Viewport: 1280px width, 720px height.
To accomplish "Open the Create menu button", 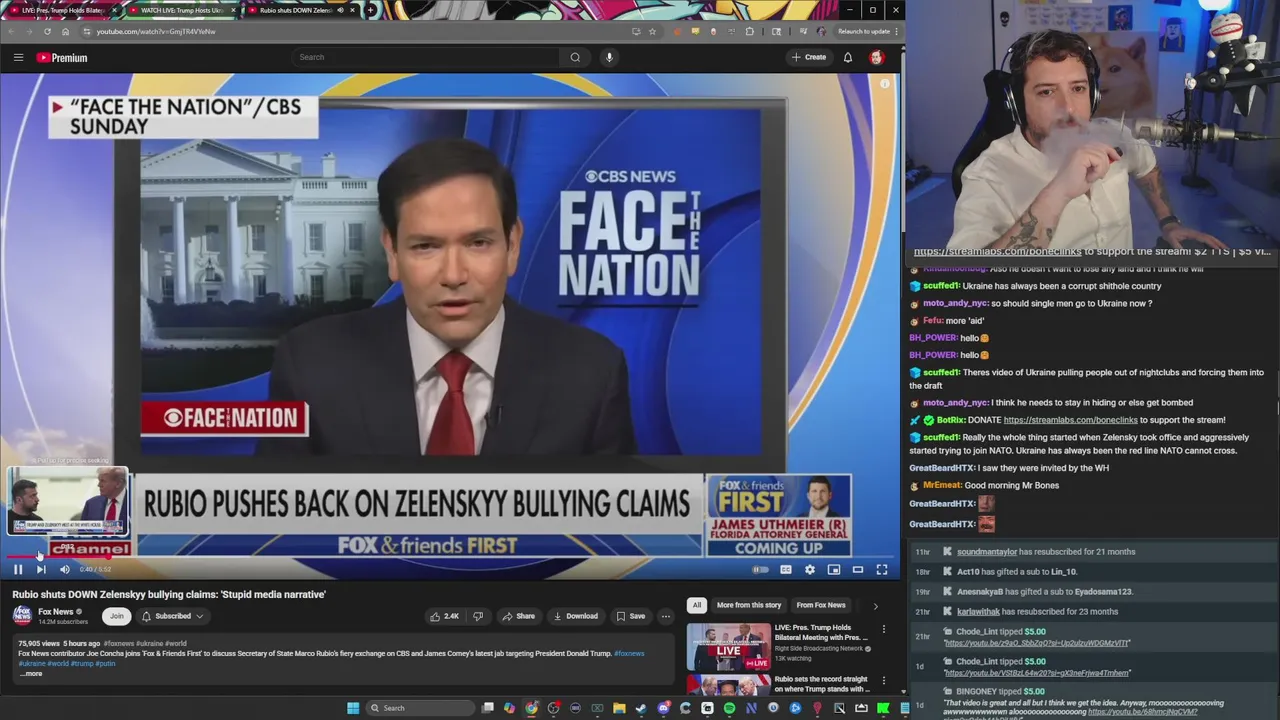I will tap(809, 57).
